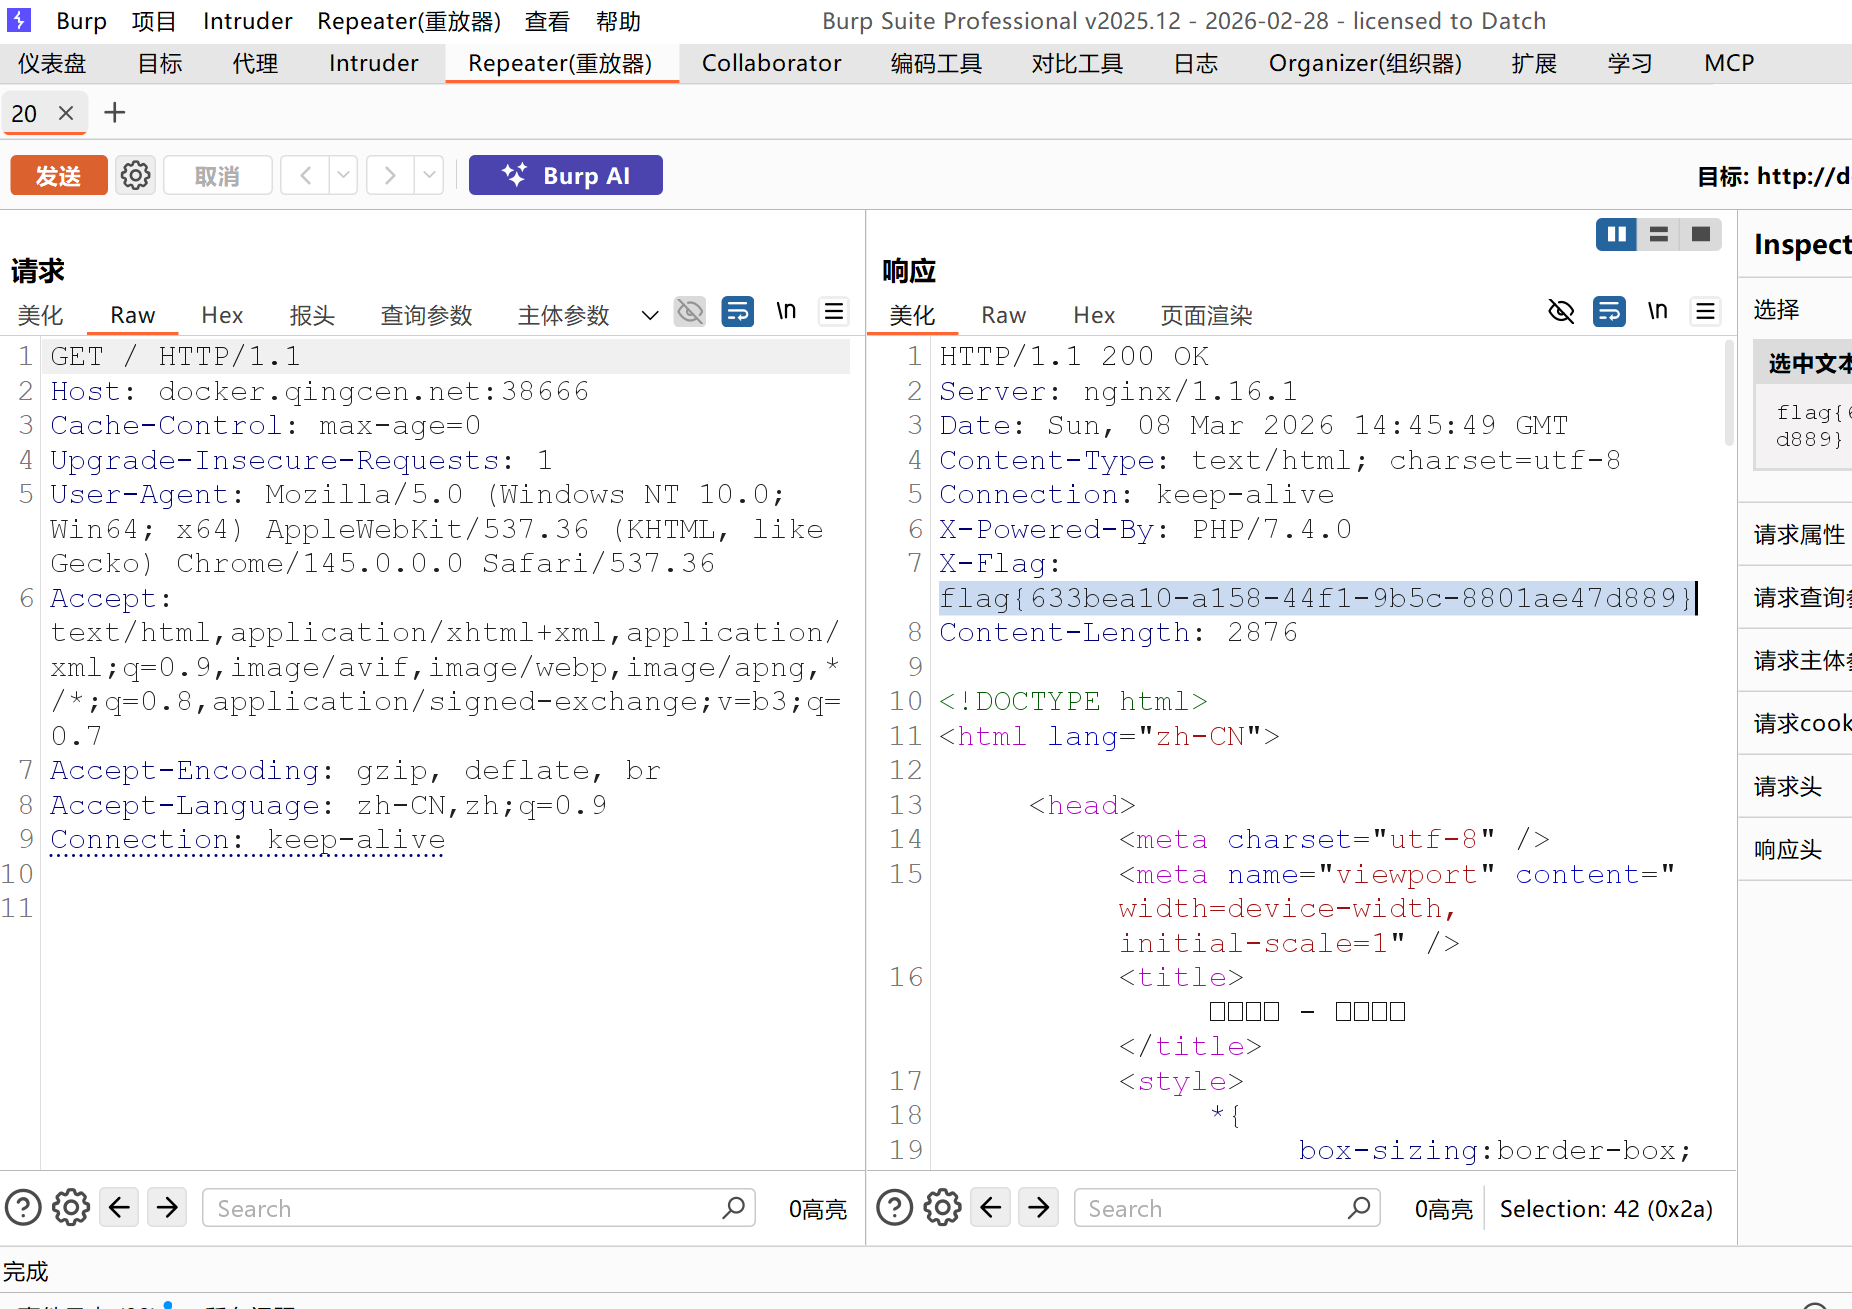Click the response pane vertical scrollbar
Screen dimensions: 1852x1309
(x=1729, y=393)
